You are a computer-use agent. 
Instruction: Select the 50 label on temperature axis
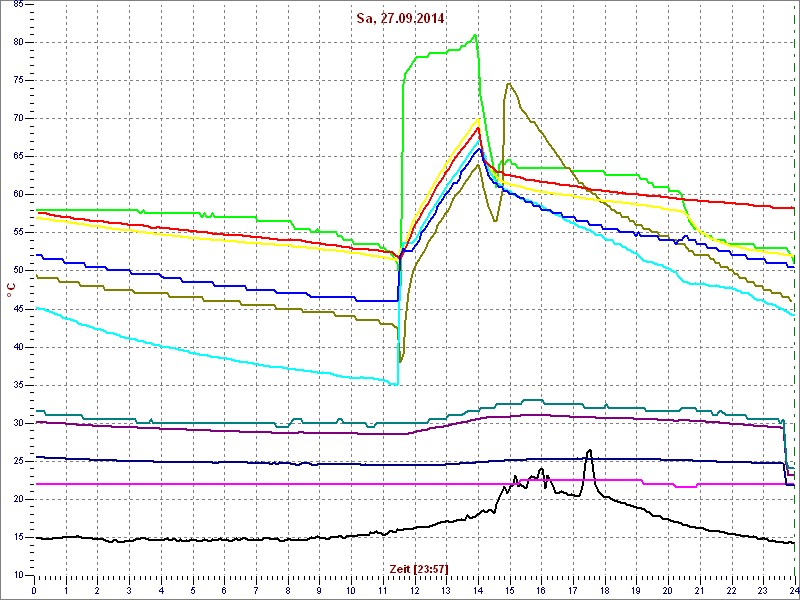[x=17, y=271]
